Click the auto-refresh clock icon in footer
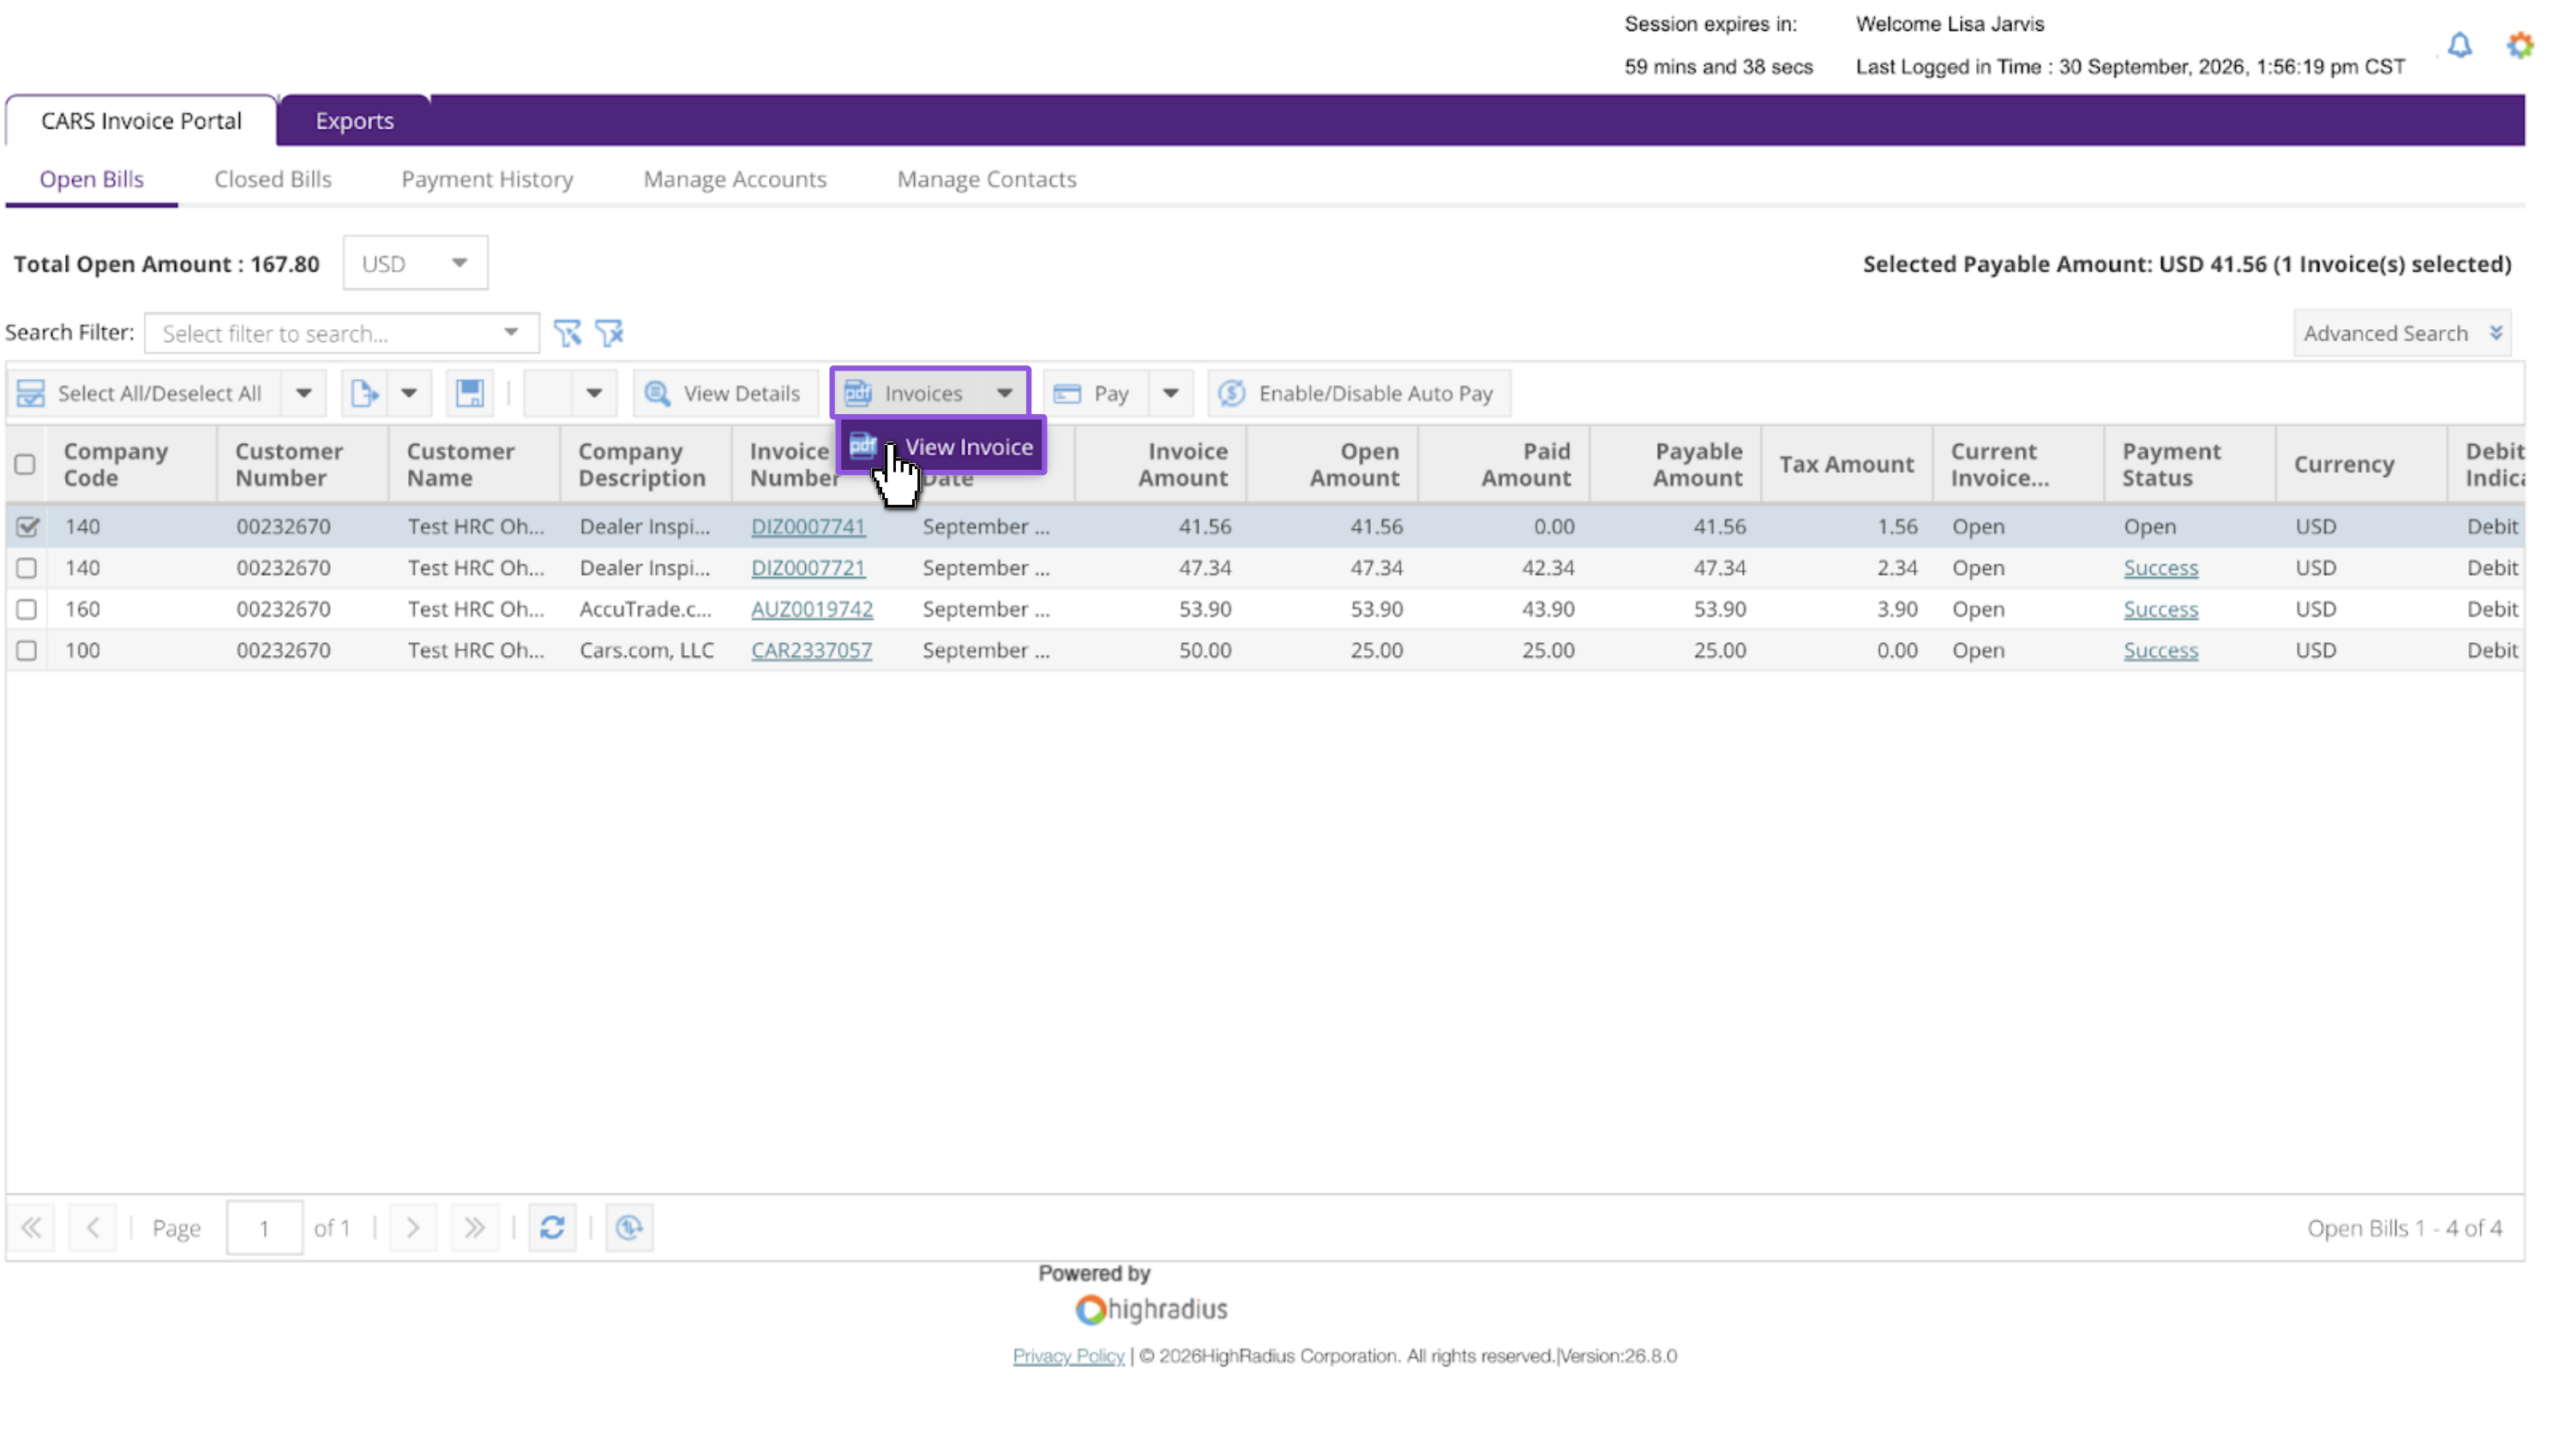 (629, 1227)
